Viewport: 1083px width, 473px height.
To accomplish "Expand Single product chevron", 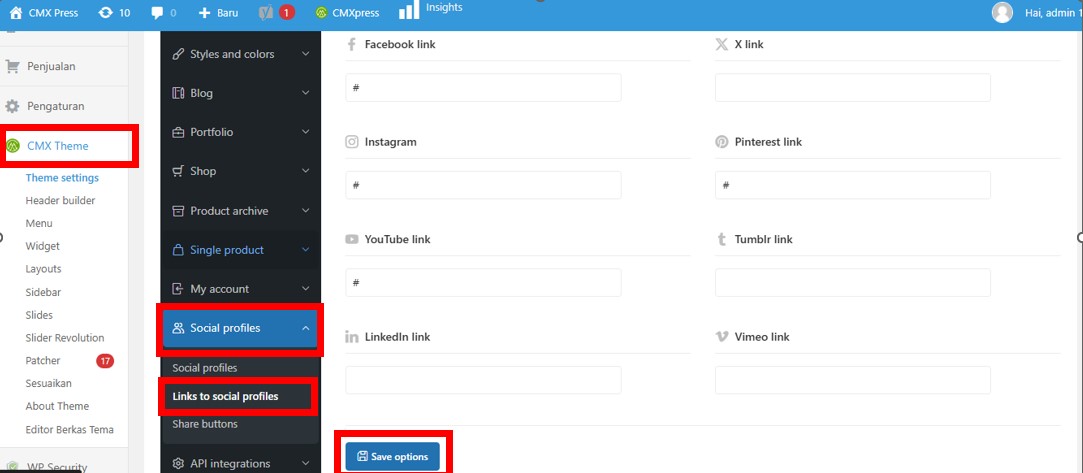I will click(306, 250).
